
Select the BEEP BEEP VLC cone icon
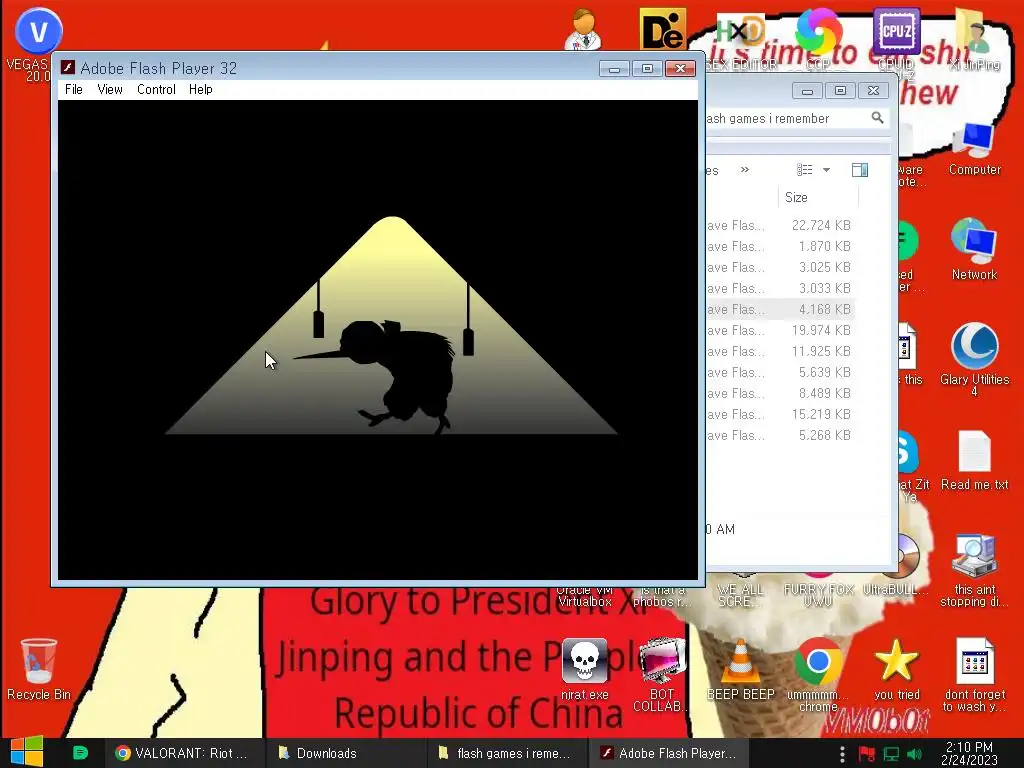(741, 669)
